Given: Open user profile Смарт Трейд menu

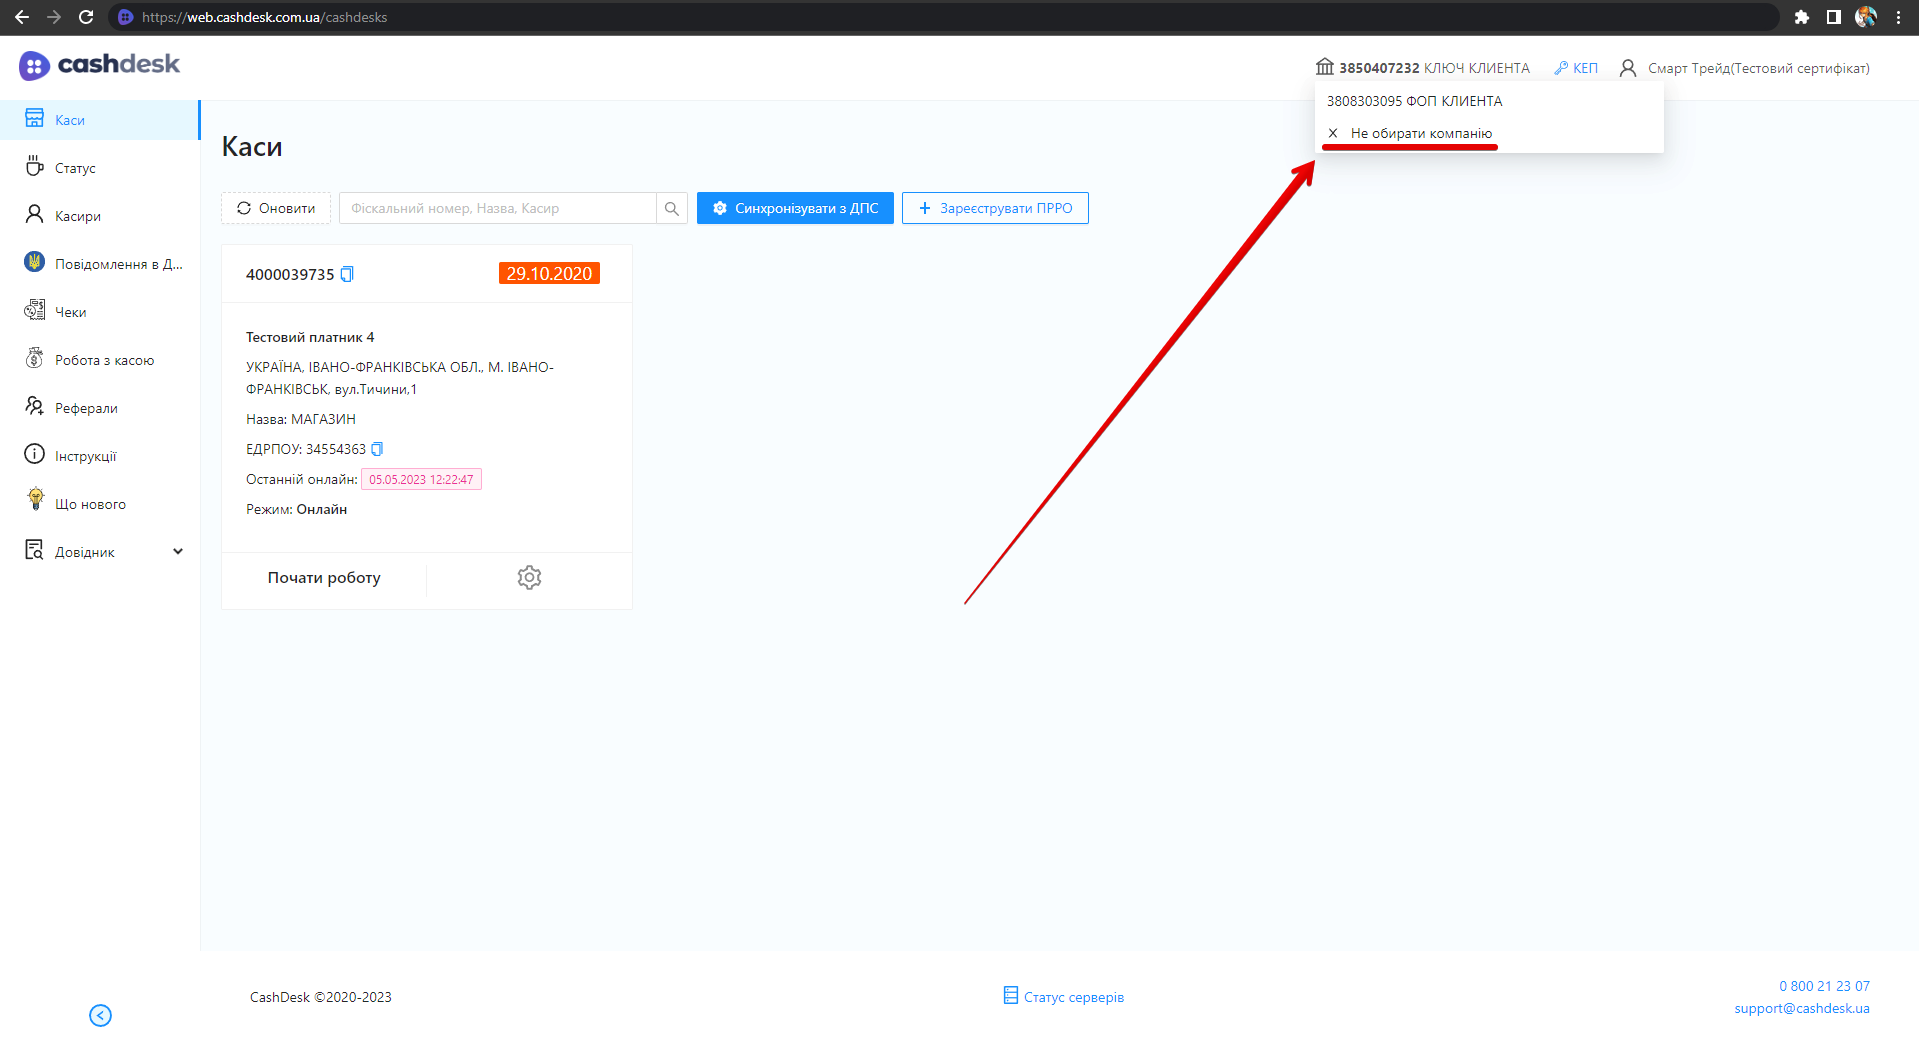Looking at the screenshot, I should (x=1744, y=68).
